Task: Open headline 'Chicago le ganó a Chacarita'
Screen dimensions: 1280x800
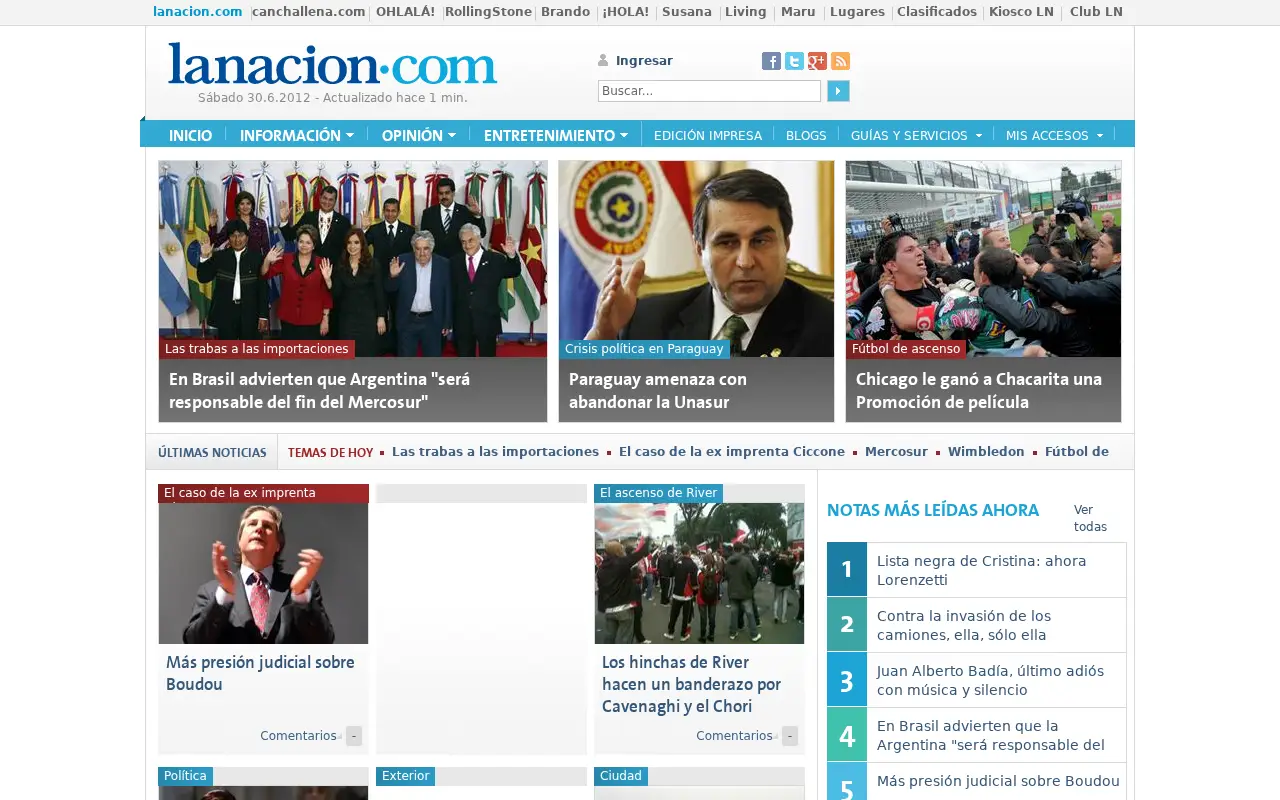Action: (x=979, y=391)
